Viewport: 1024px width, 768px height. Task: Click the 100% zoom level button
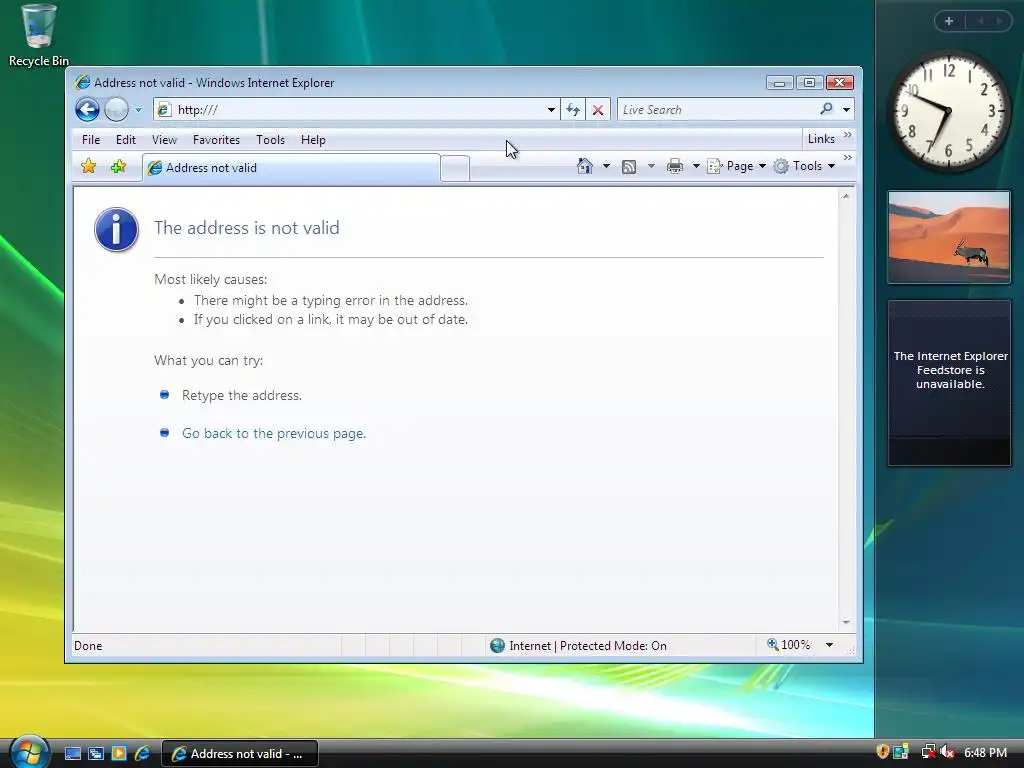789,645
